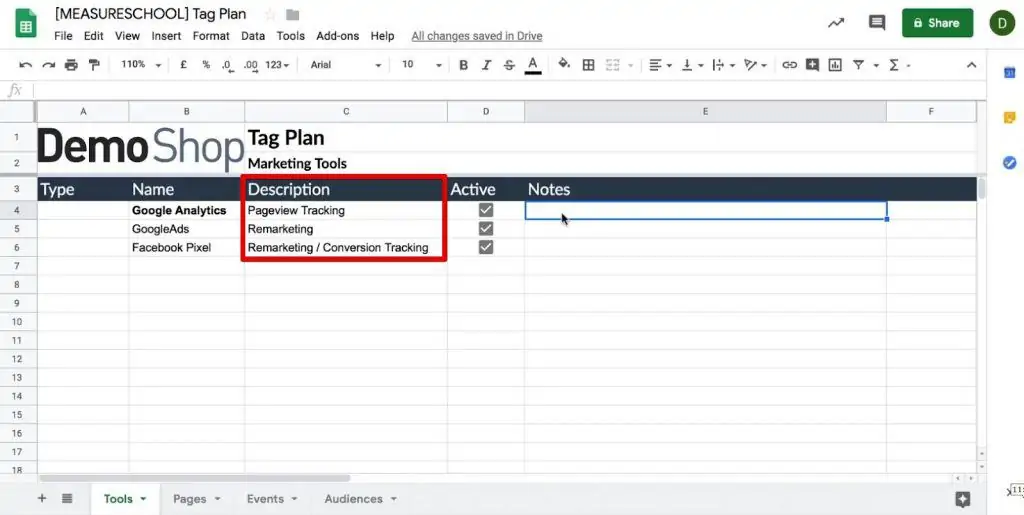
Task: Uncheck Active for Facebook Pixel row
Action: (x=485, y=247)
